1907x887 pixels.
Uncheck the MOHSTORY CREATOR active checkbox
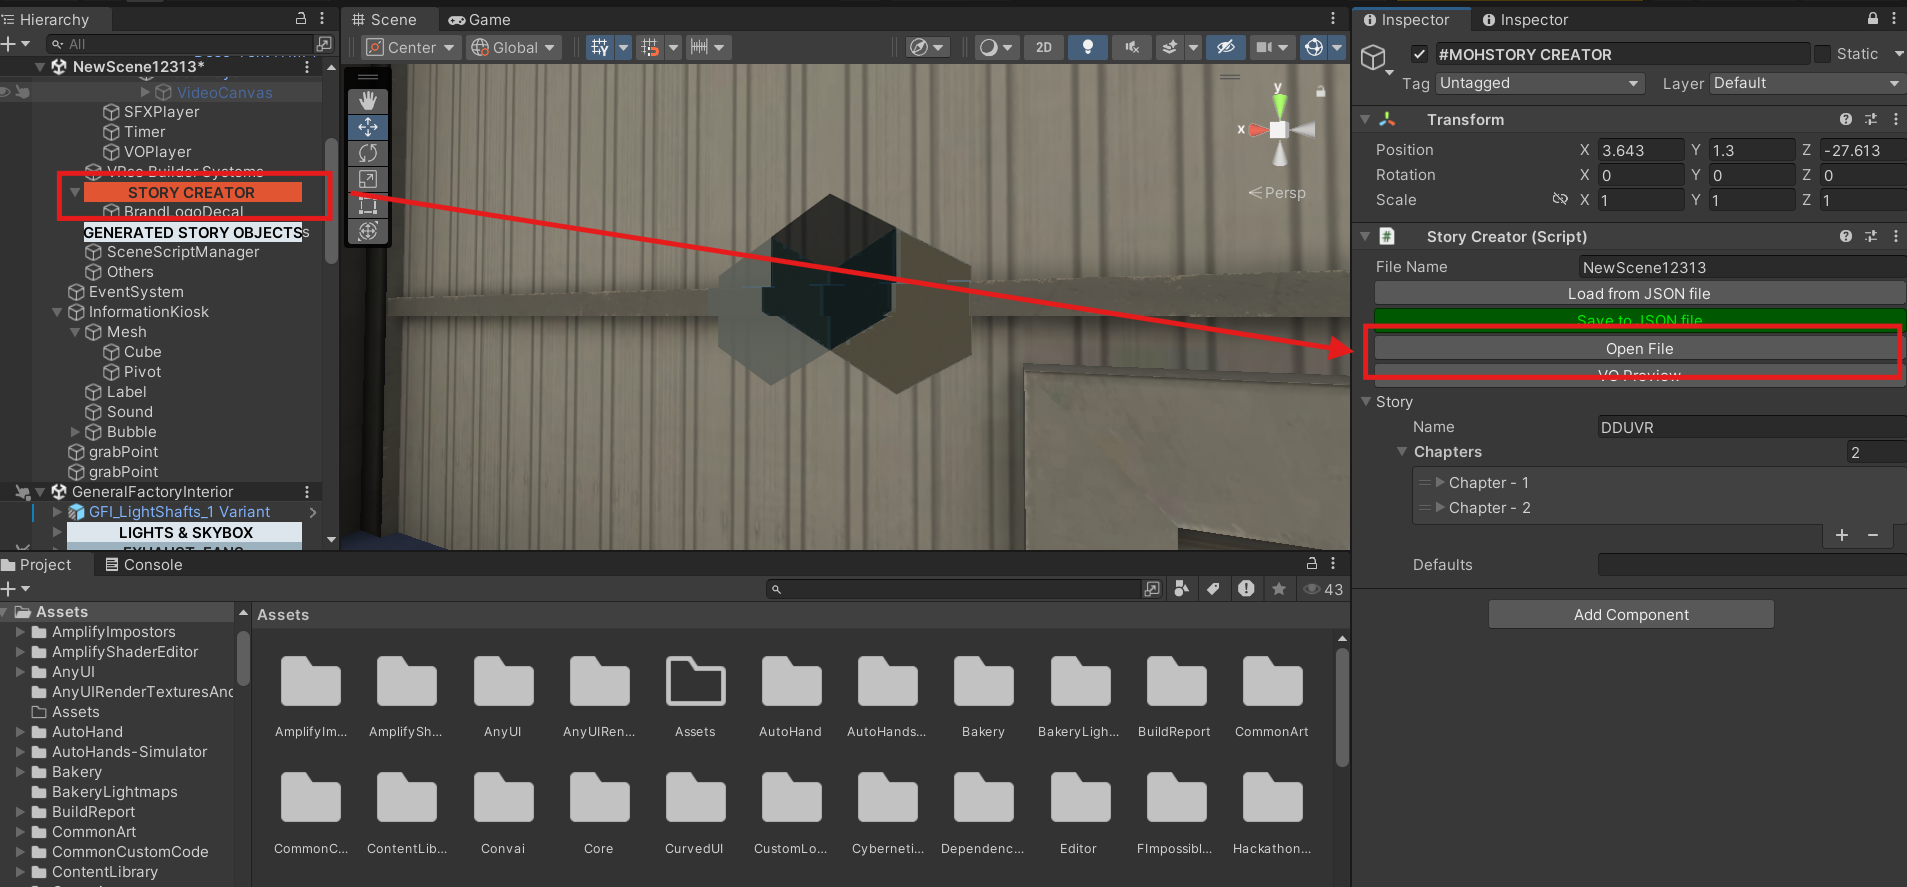click(1419, 54)
